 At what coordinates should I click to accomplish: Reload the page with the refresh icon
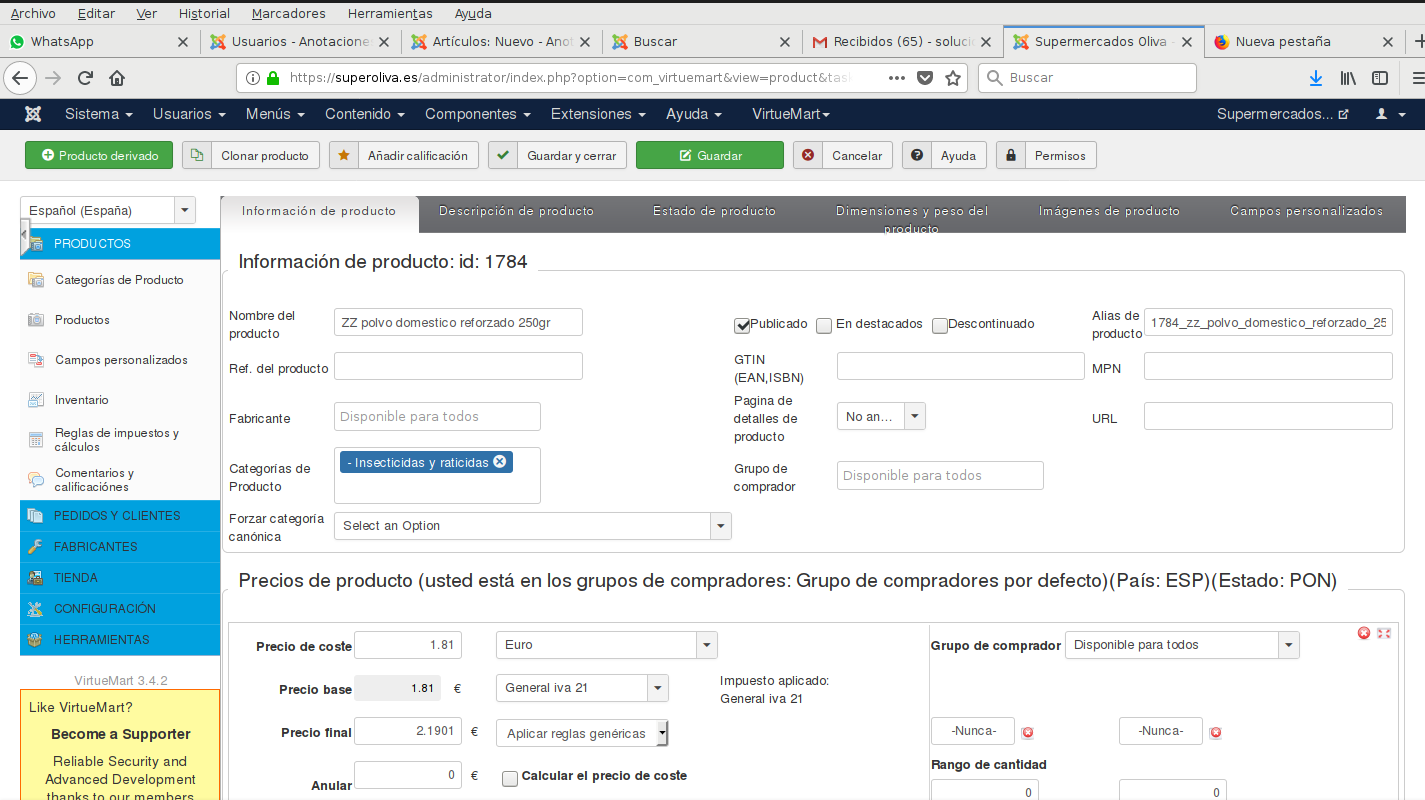85,78
